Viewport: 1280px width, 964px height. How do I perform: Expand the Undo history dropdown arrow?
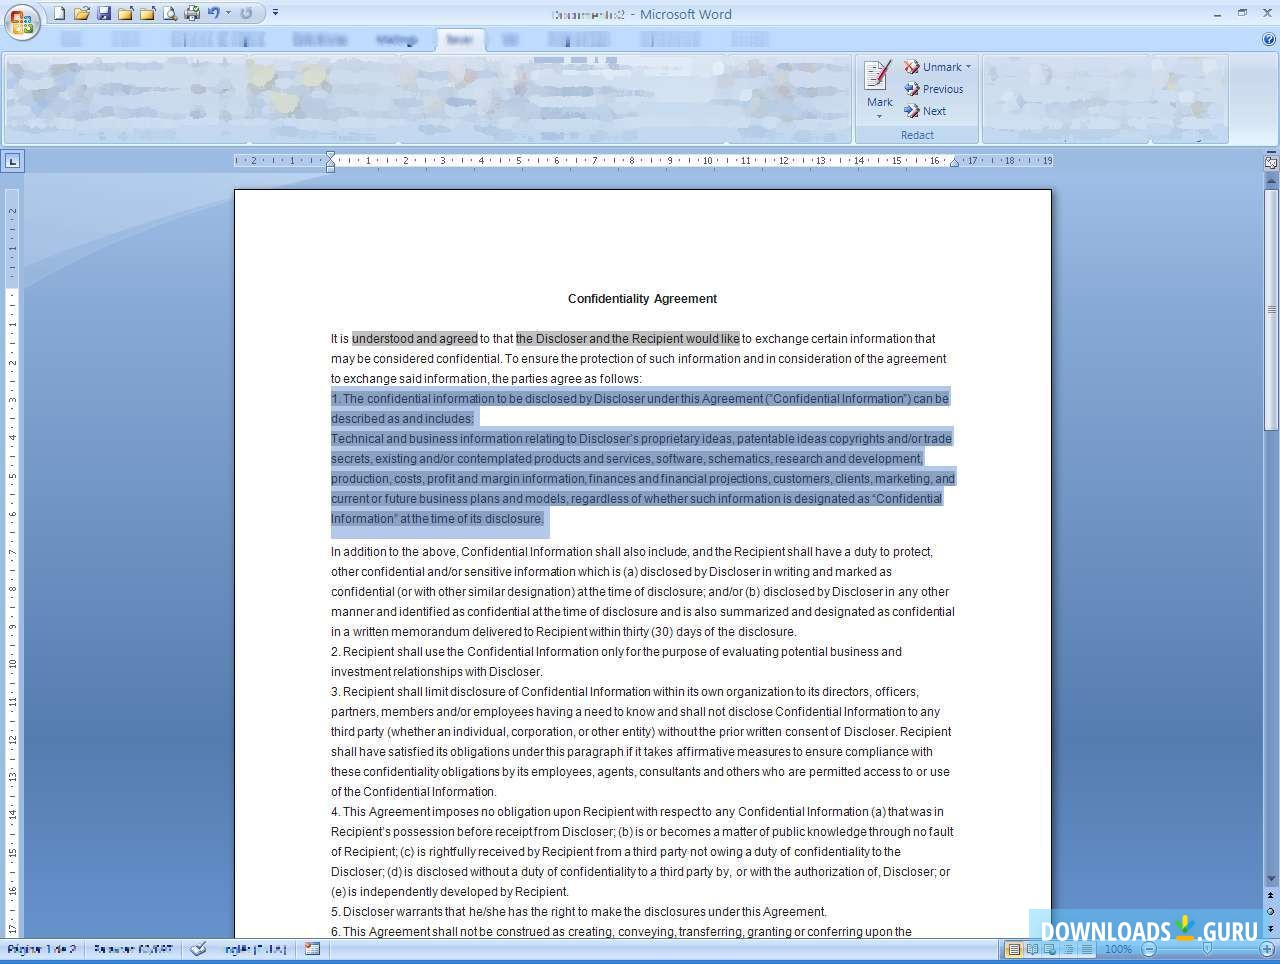point(228,13)
